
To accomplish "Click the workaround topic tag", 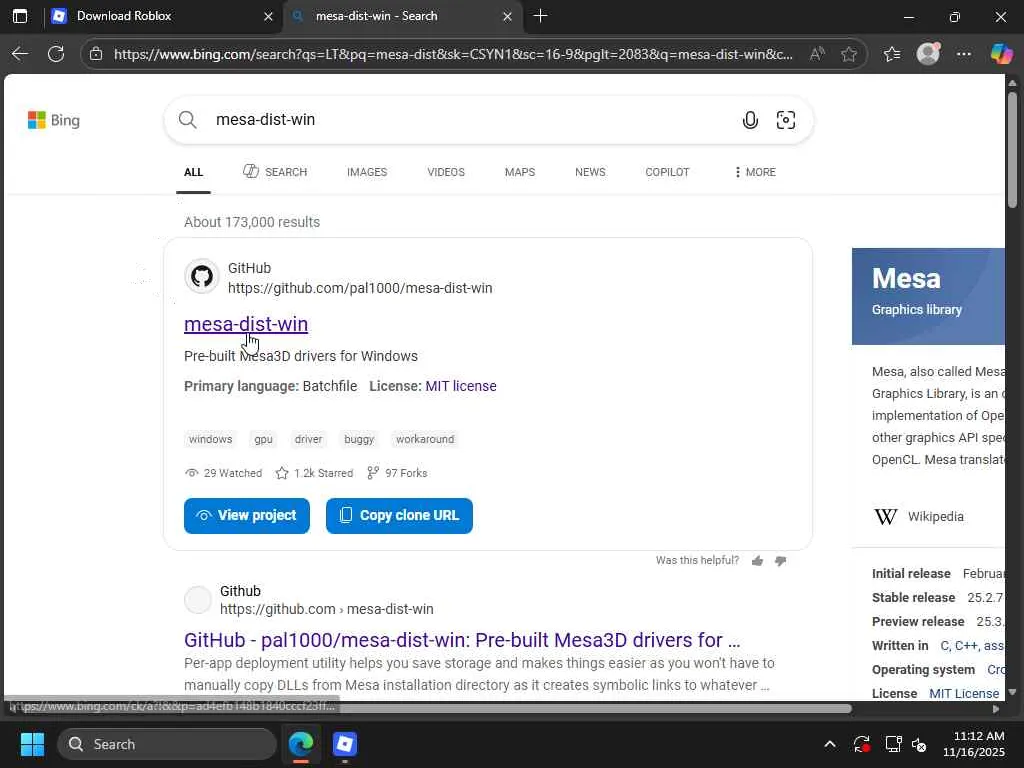I will [425, 439].
